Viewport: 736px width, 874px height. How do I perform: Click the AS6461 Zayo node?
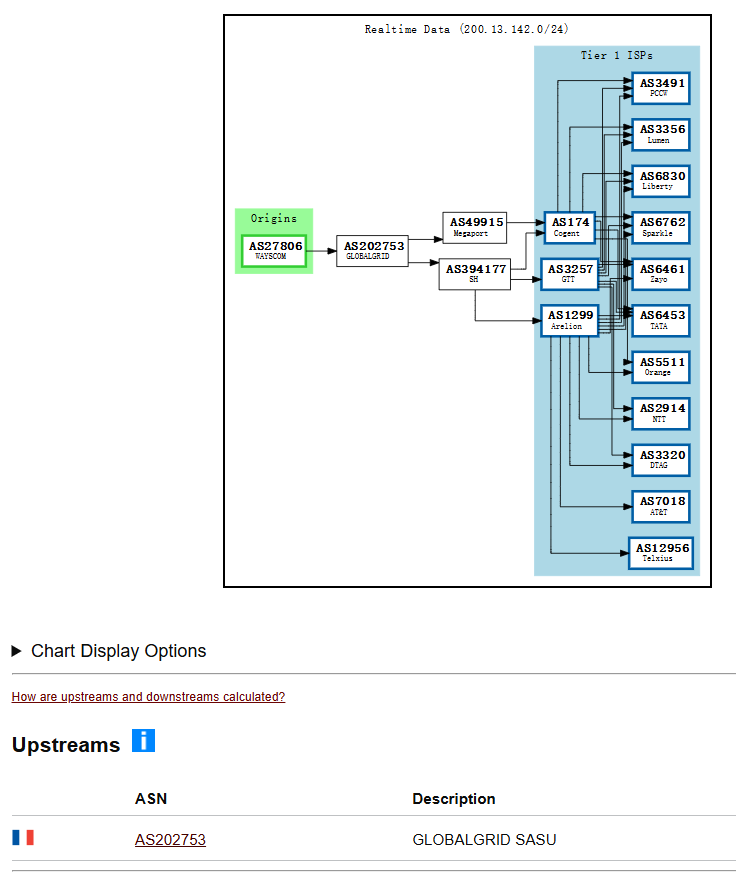pos(661,274)
